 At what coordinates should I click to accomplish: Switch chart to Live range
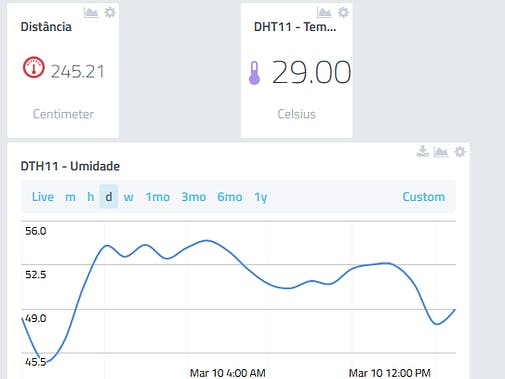[x=43, y=197]
